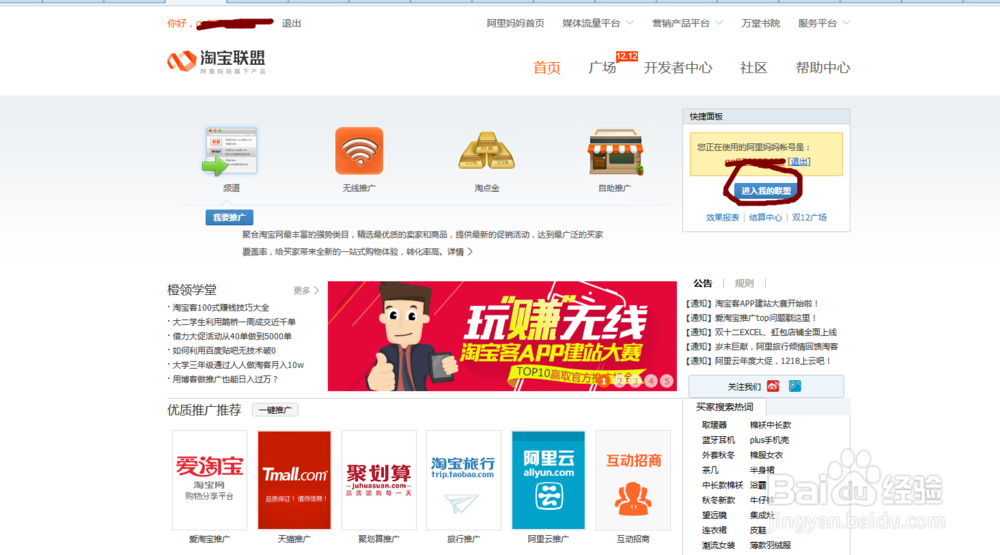Open the 阿里云推广 card

tap(548, 480)
